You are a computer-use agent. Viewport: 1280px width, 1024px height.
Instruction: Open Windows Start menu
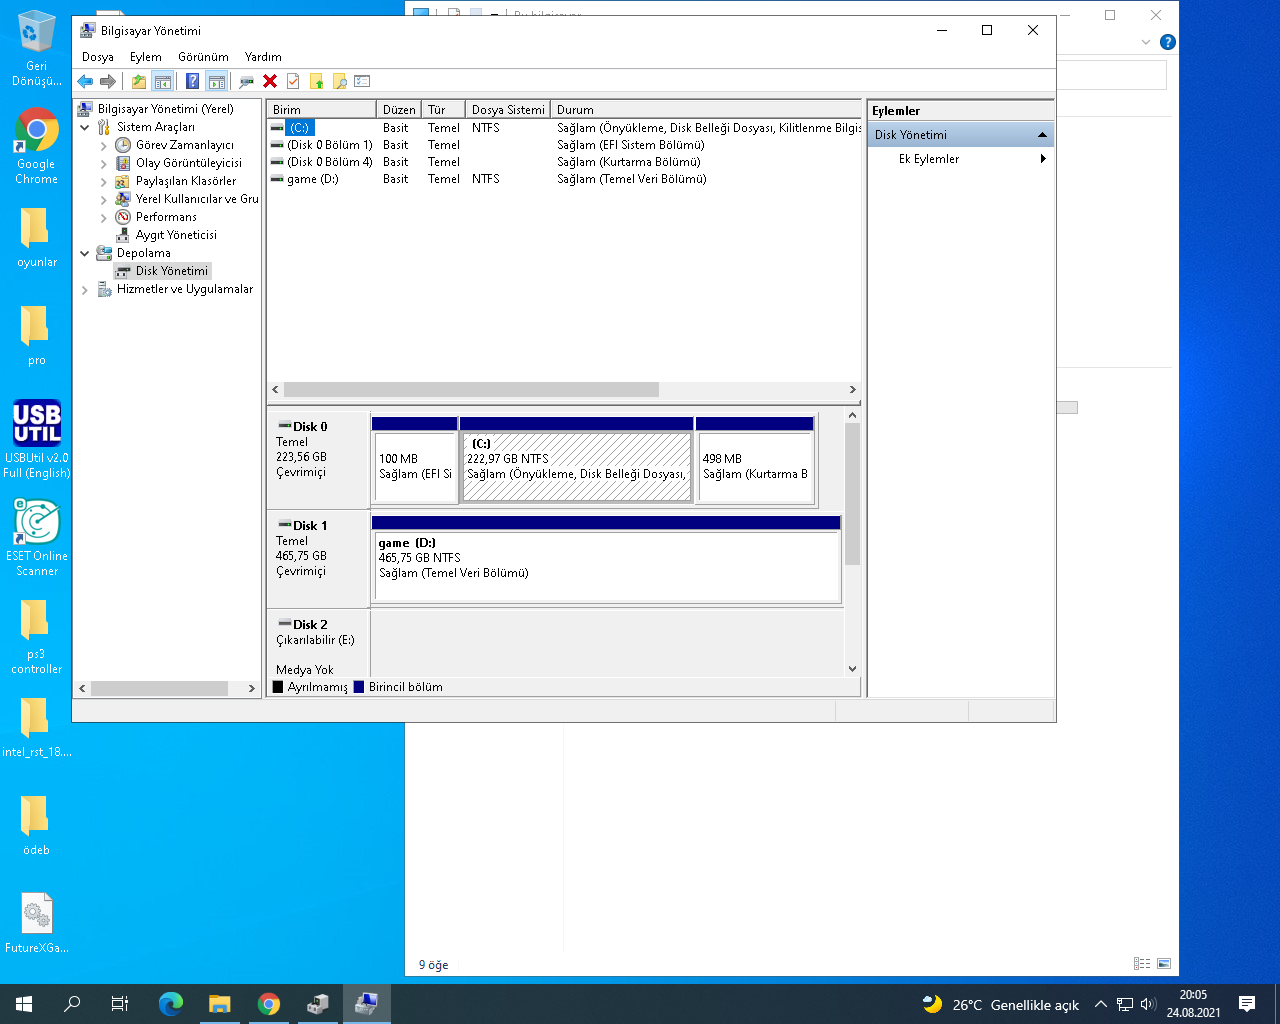pyautogui.click(x=24, y=1004)
